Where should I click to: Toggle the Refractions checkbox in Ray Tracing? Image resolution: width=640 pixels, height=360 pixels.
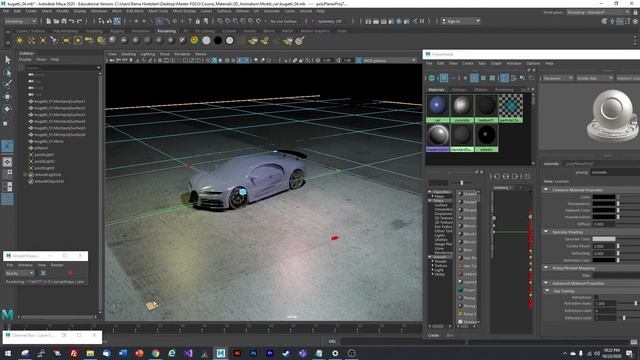(596, 297)
